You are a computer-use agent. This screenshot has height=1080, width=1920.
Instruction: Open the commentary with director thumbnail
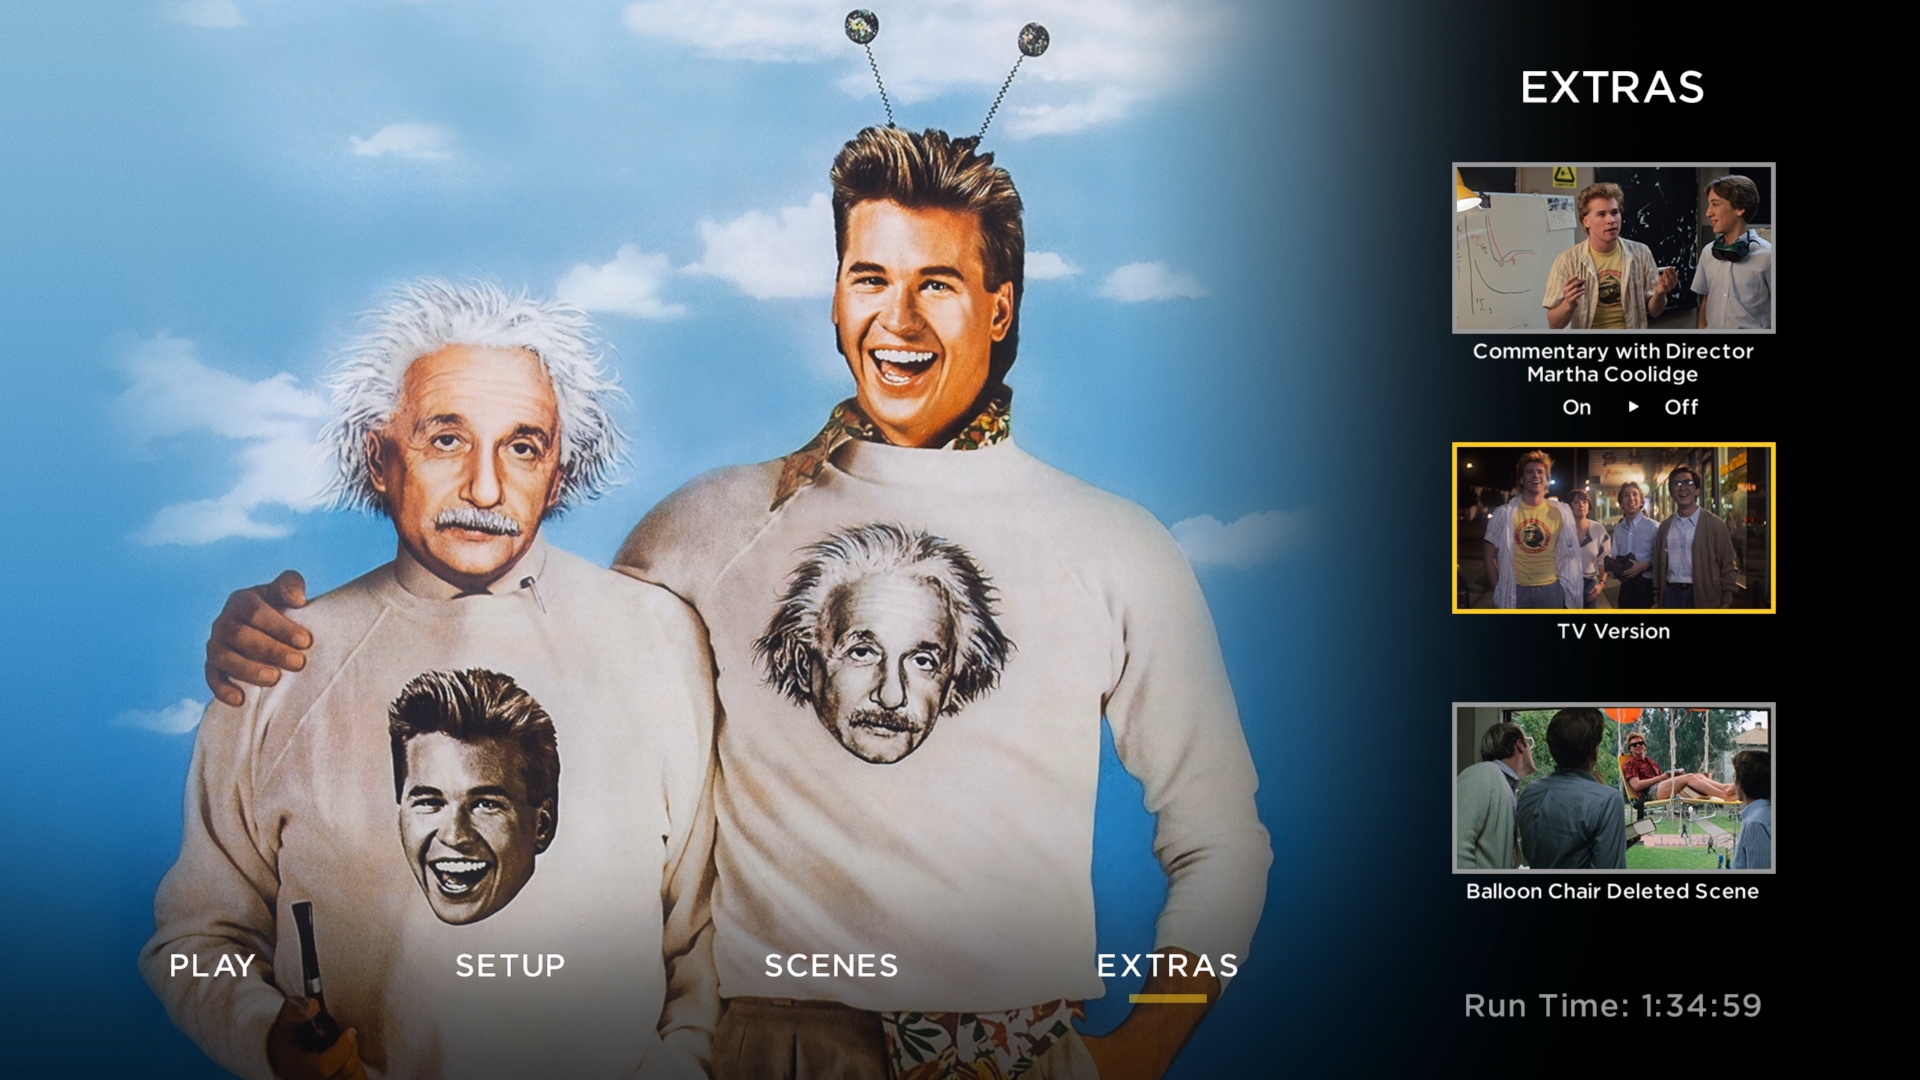1613,248
